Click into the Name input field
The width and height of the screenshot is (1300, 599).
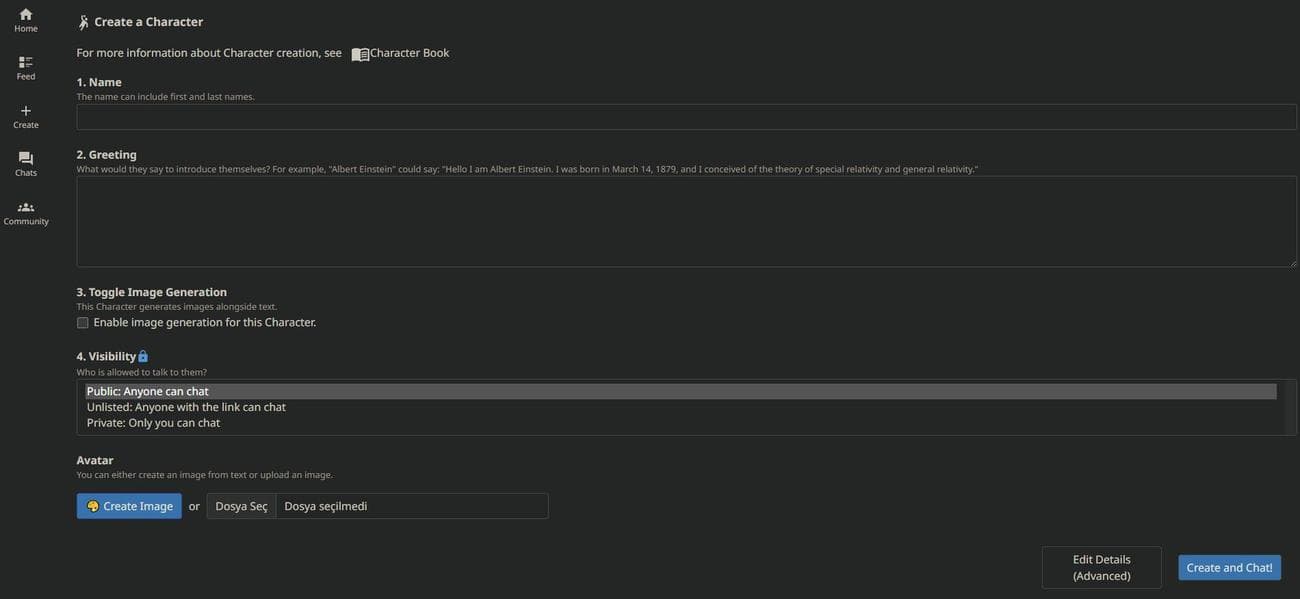686,117
